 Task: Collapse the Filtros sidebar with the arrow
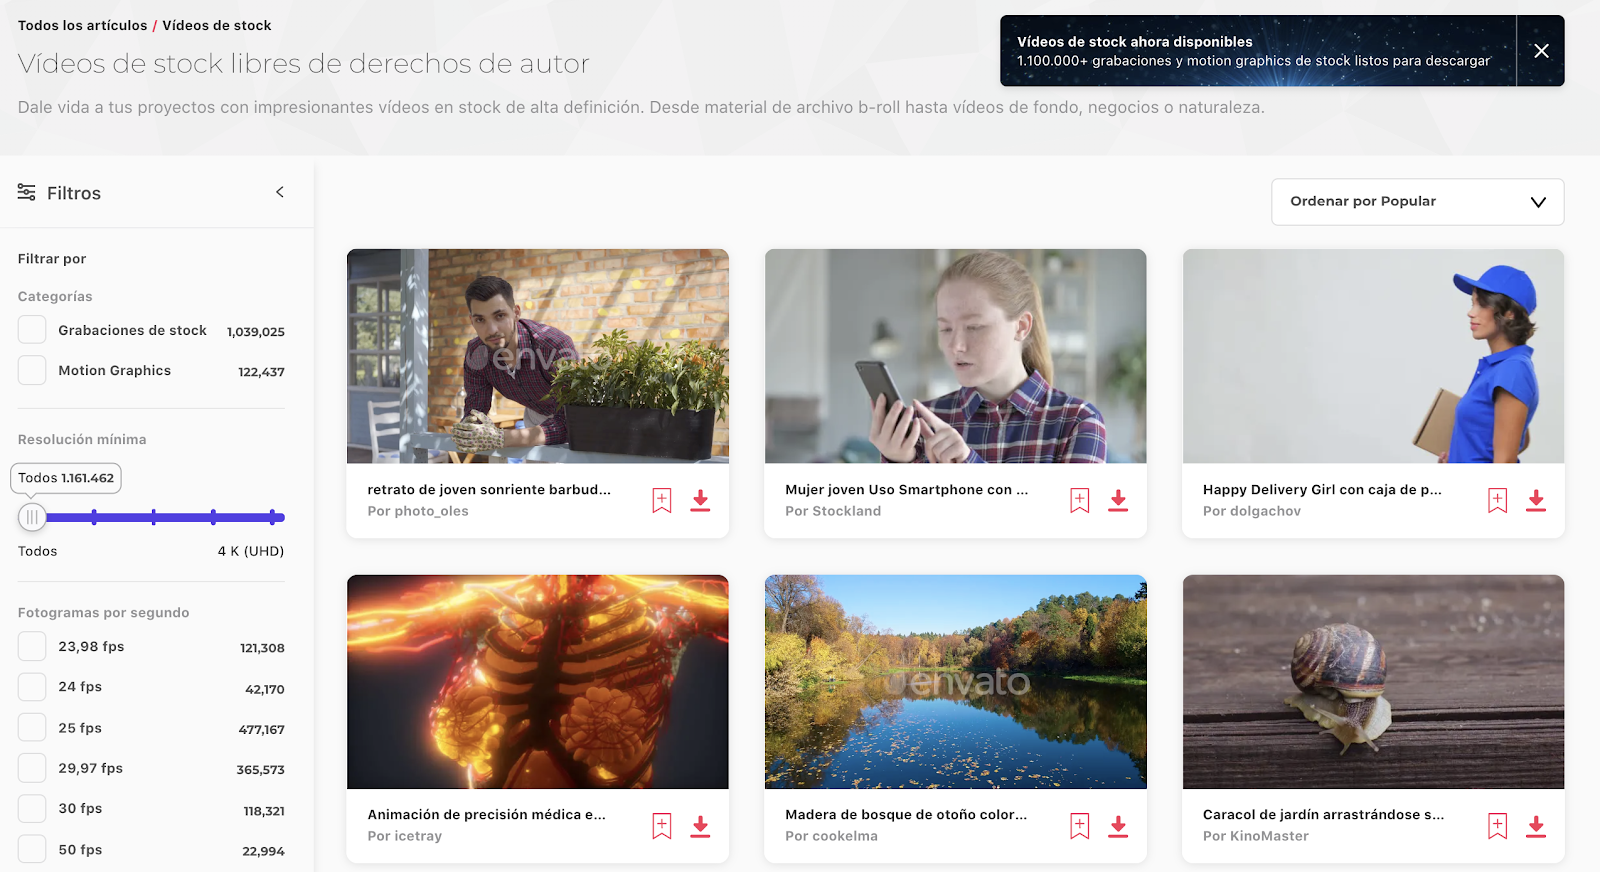tap(280, 192)
